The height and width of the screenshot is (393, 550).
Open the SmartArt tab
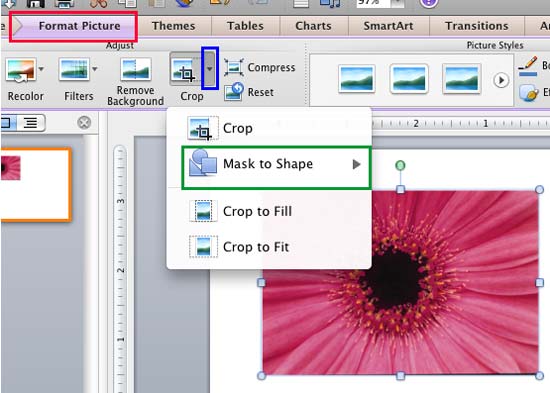[x=388, y=26]
